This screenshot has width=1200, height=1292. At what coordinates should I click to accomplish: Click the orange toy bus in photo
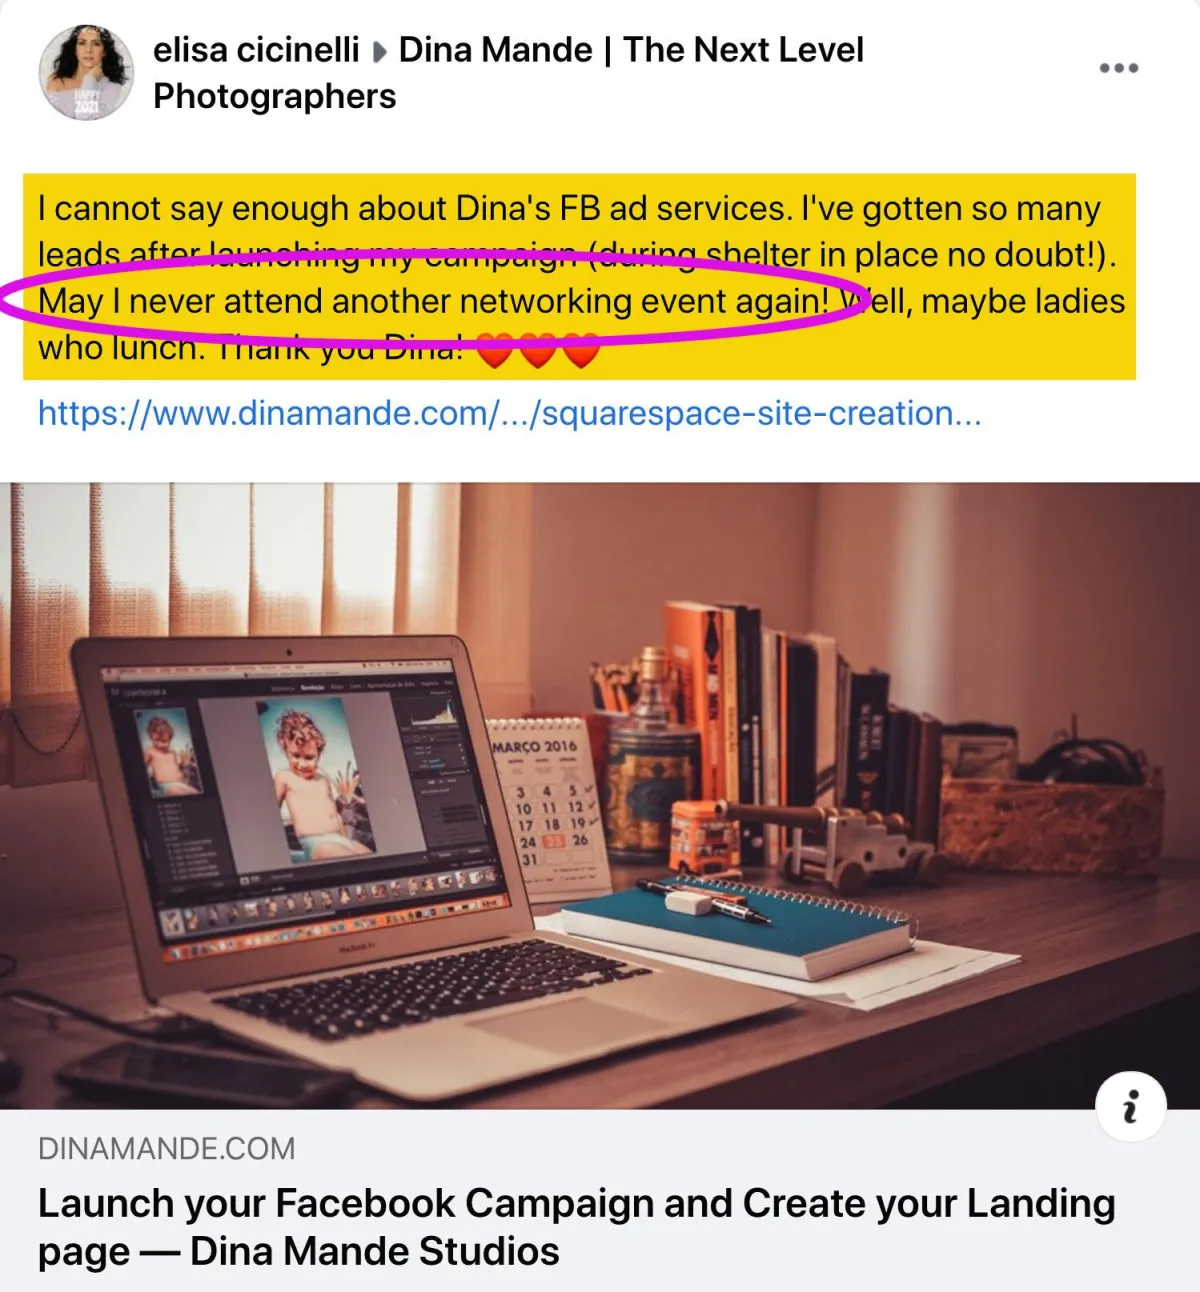pyautogui.click(x=704, y=837)
